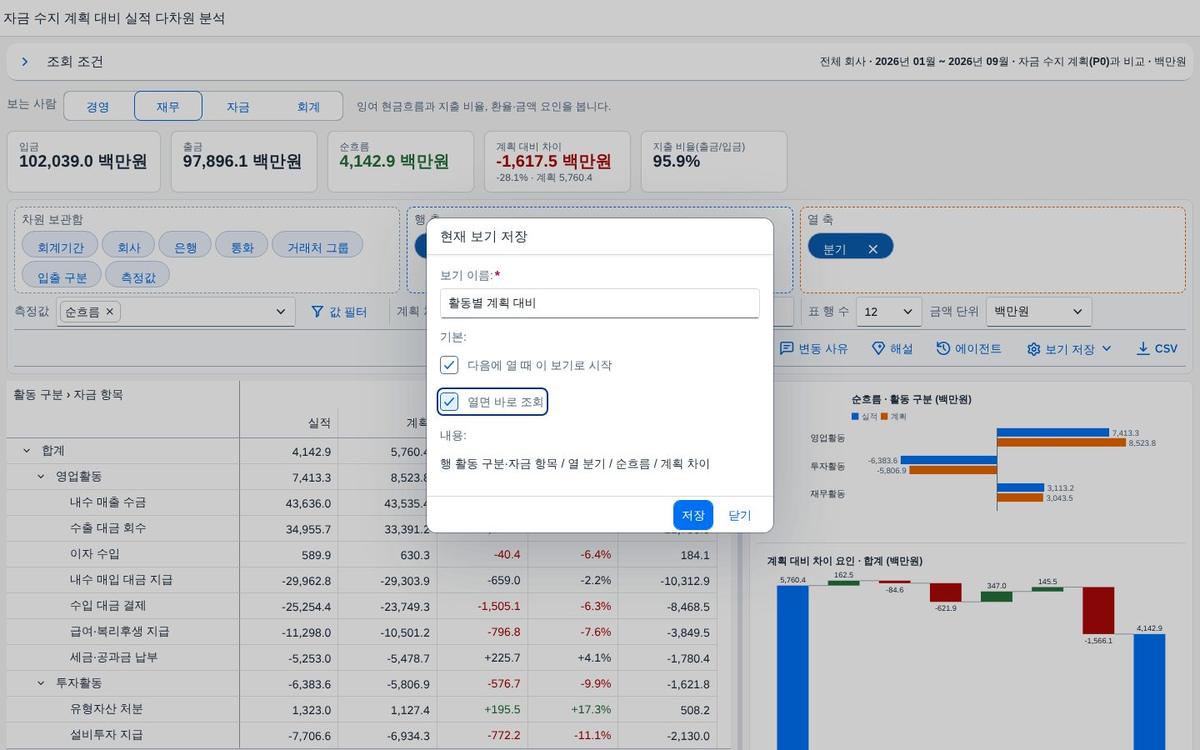The image size is (1200, 750).
Task: Click the 출금 KPI card
Action: click(x=243, y=161)
